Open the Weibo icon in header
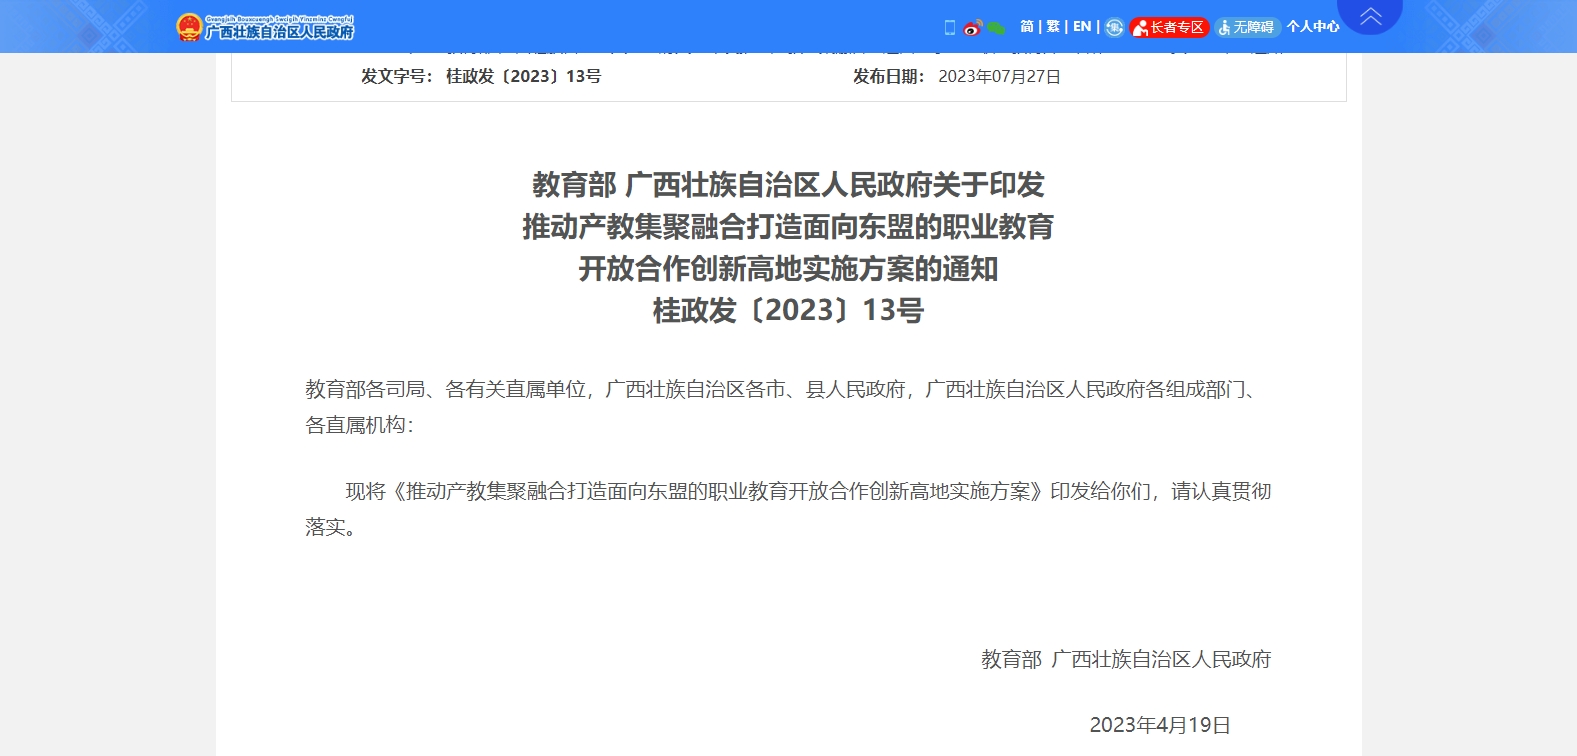Screen dimensions: 1577x756 point(972,27)
